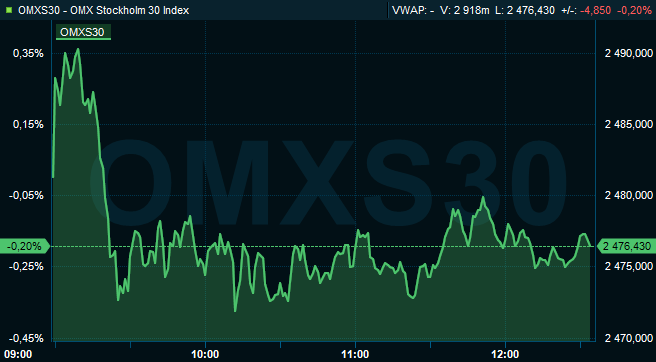Click the last price L: 2 476,430
656x362 pixels.
click(x=525, y=10)
